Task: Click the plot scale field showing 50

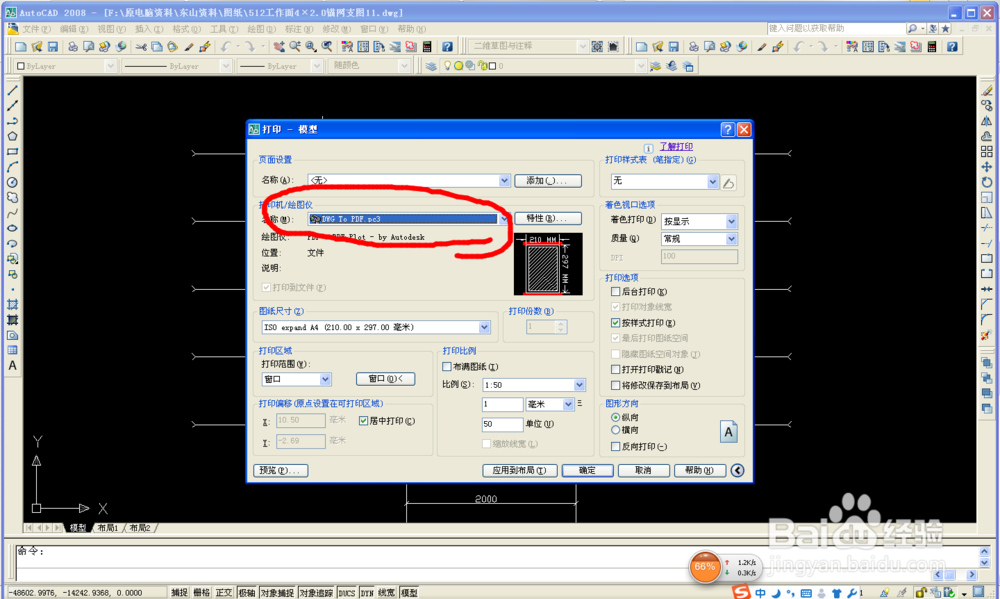Action: pos(502,424)
